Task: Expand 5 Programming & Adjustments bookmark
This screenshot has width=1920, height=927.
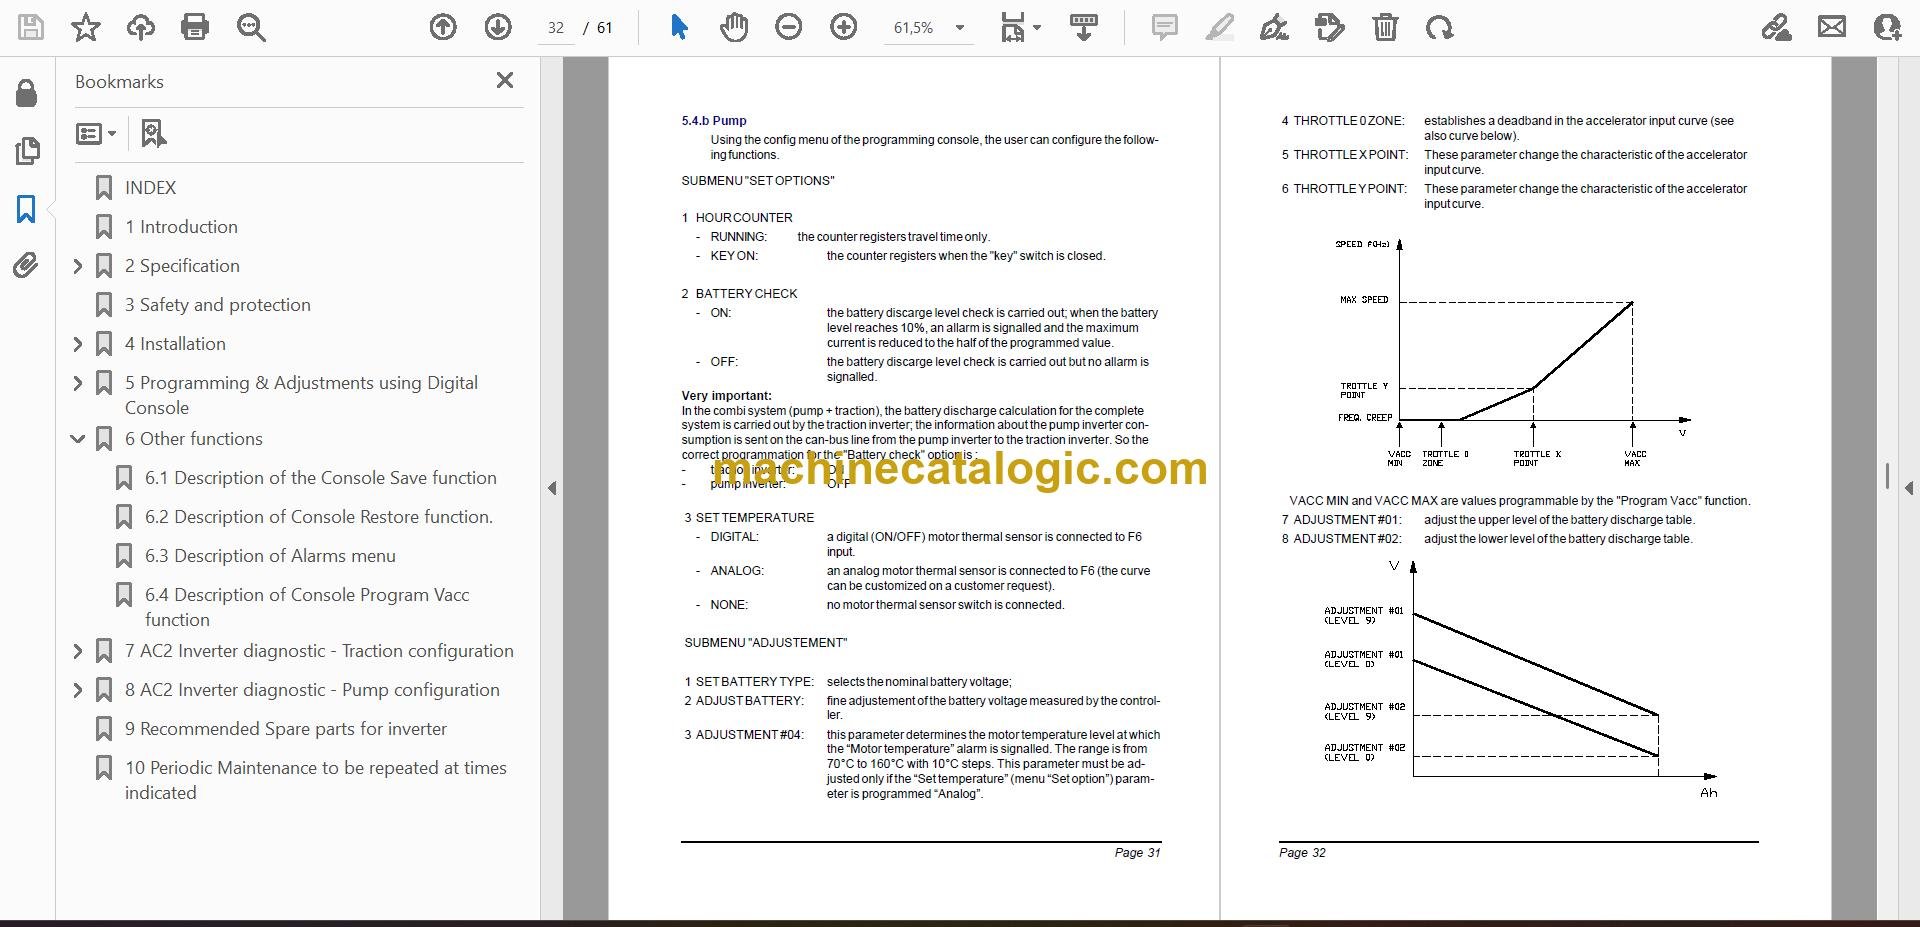Action: pos(78,383)
